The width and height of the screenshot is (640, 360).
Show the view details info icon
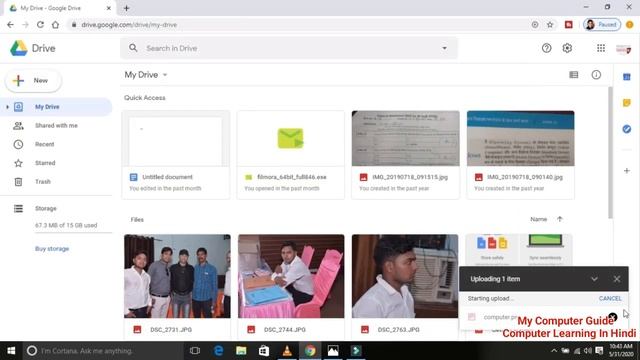tap(596, 75)
